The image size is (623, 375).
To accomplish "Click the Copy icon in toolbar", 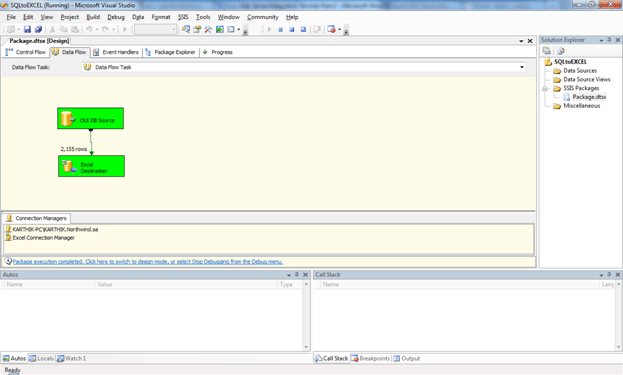I will pos(63,29).
